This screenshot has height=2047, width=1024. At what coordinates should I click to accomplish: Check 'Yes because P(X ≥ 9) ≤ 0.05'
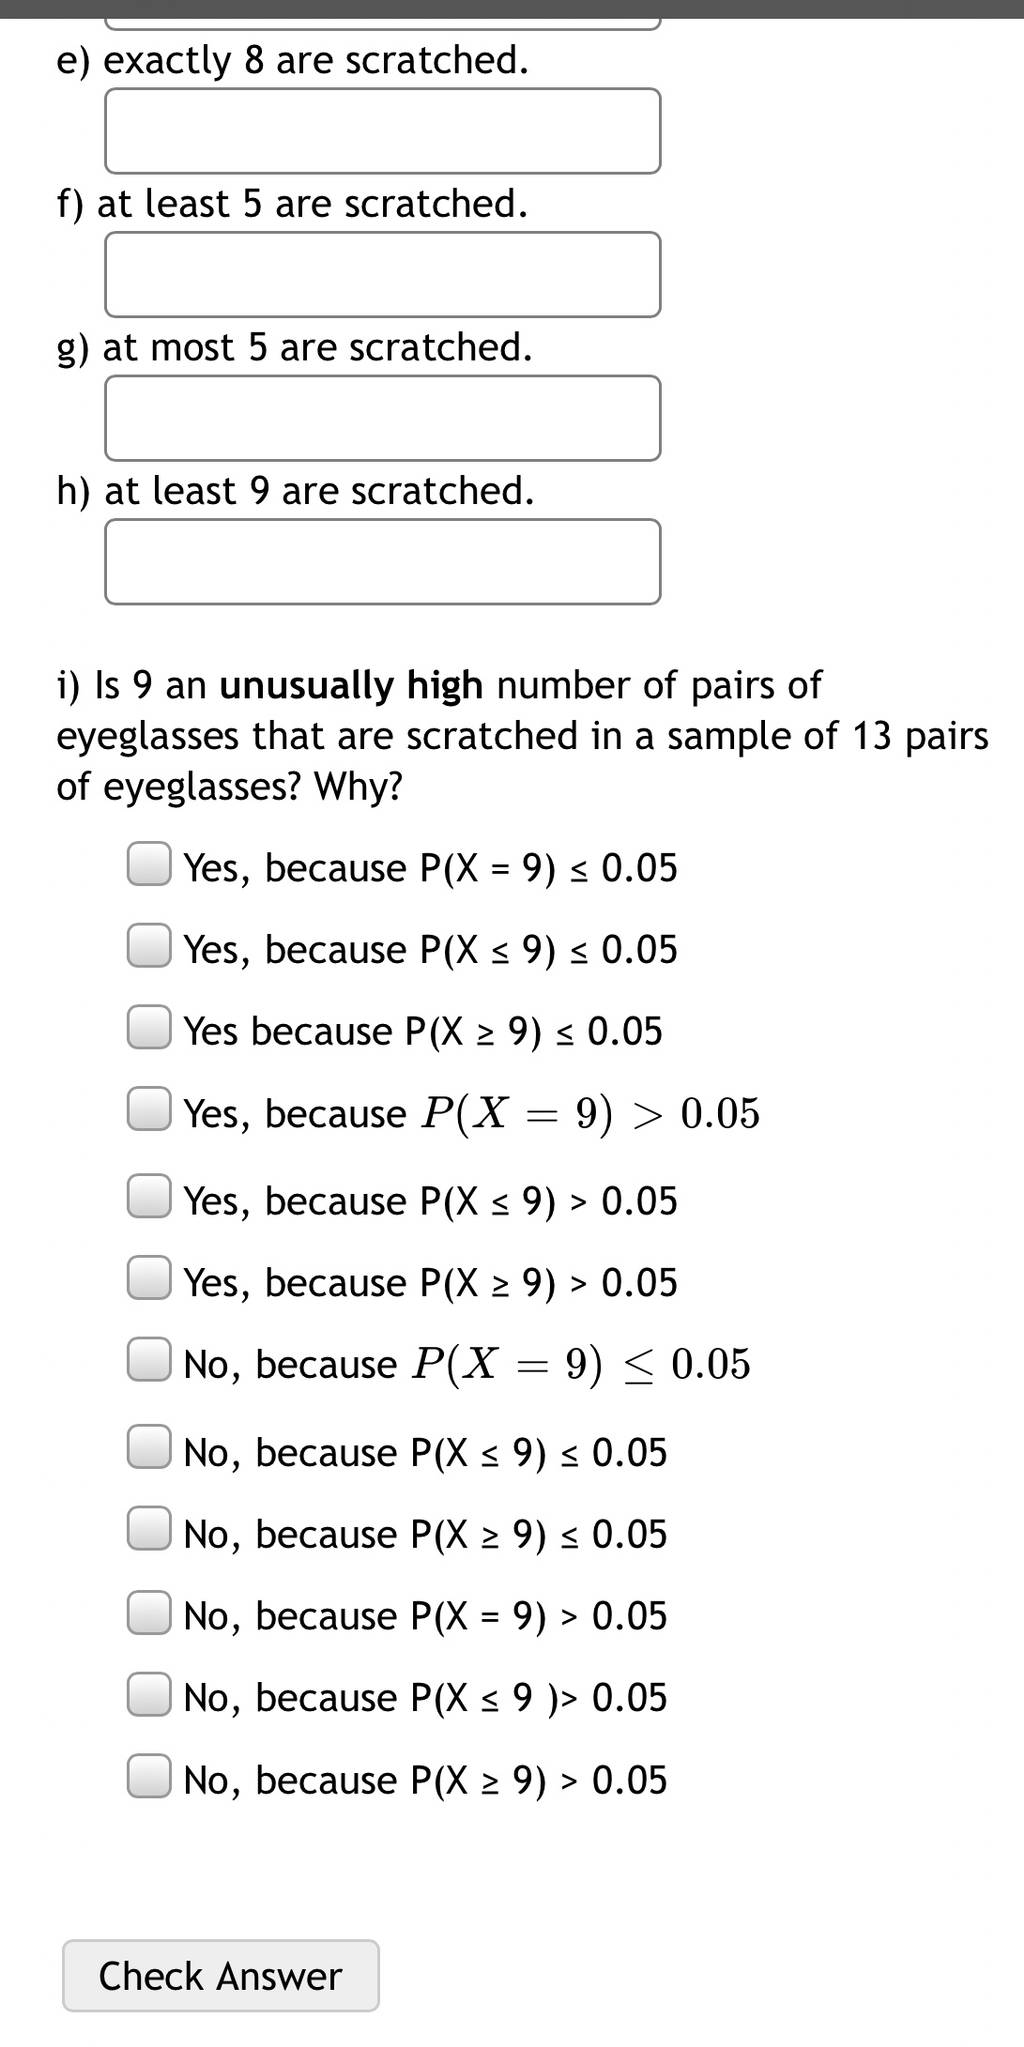(x=149, y=1028)
